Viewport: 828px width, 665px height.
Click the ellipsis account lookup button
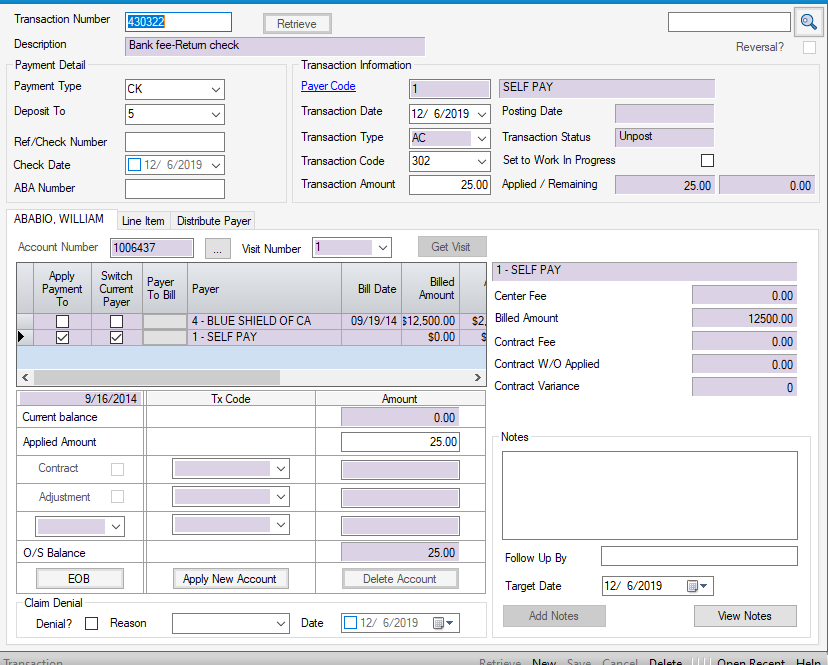coord(218,248)
